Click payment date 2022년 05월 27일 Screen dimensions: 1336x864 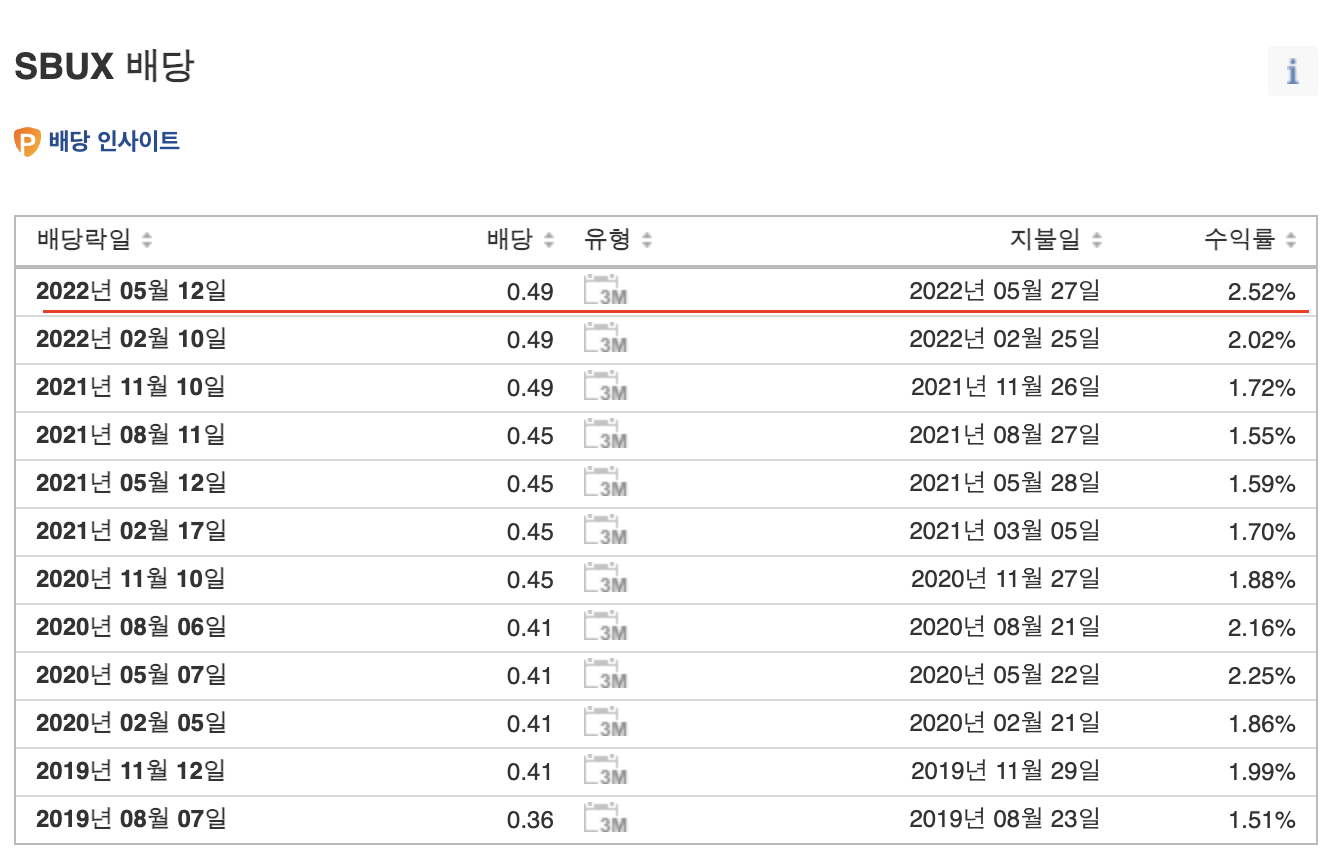pos(1005,291)
